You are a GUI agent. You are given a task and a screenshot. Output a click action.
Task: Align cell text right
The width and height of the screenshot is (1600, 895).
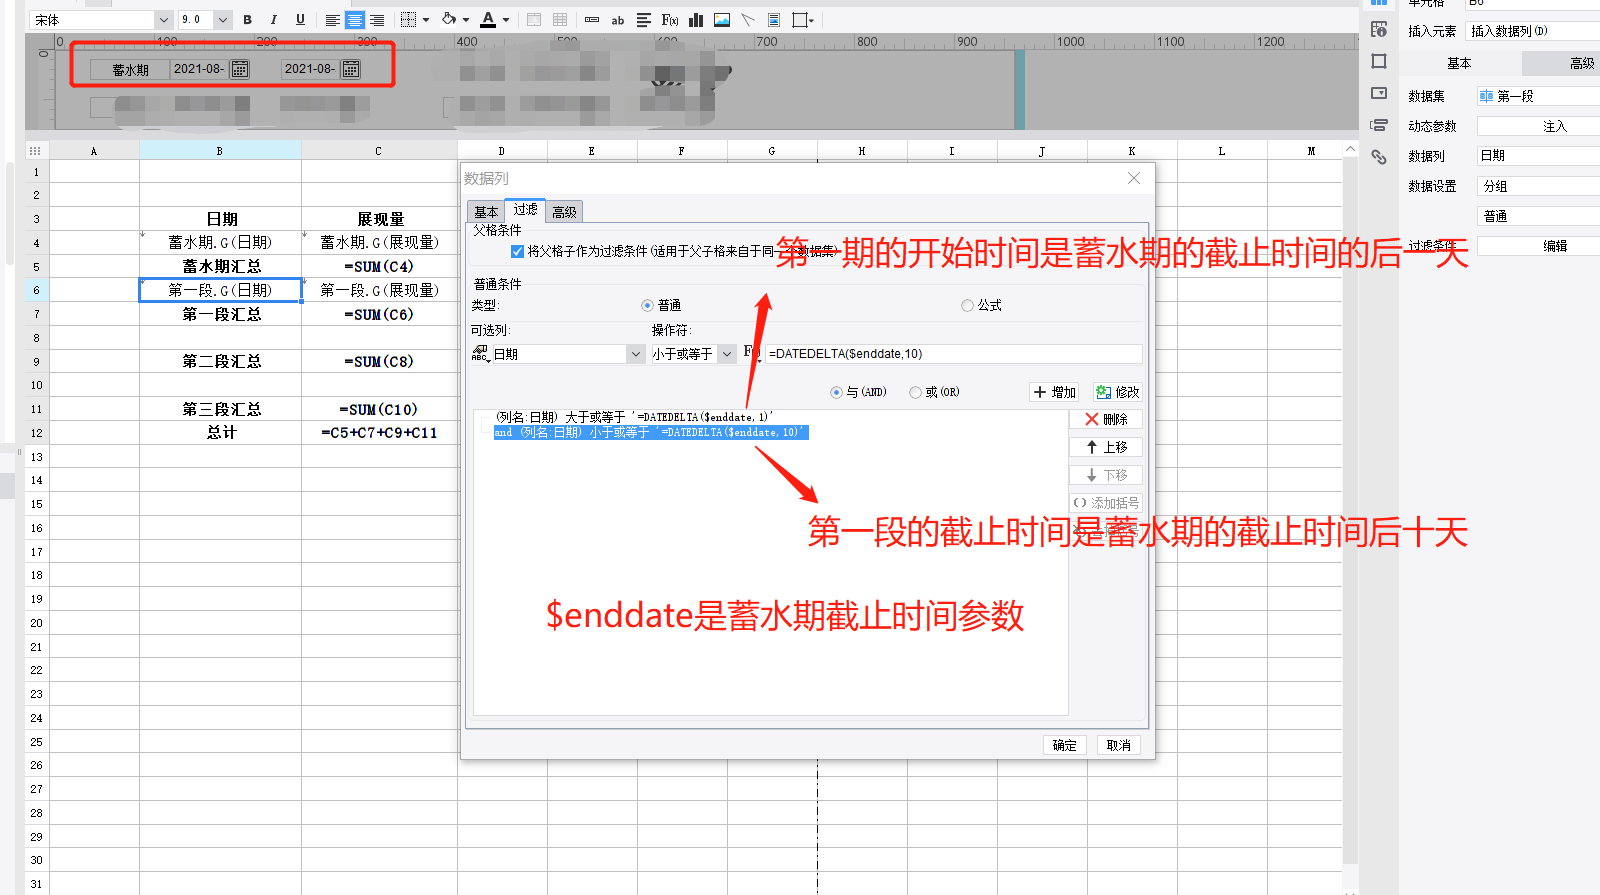(x=377, y=20)
